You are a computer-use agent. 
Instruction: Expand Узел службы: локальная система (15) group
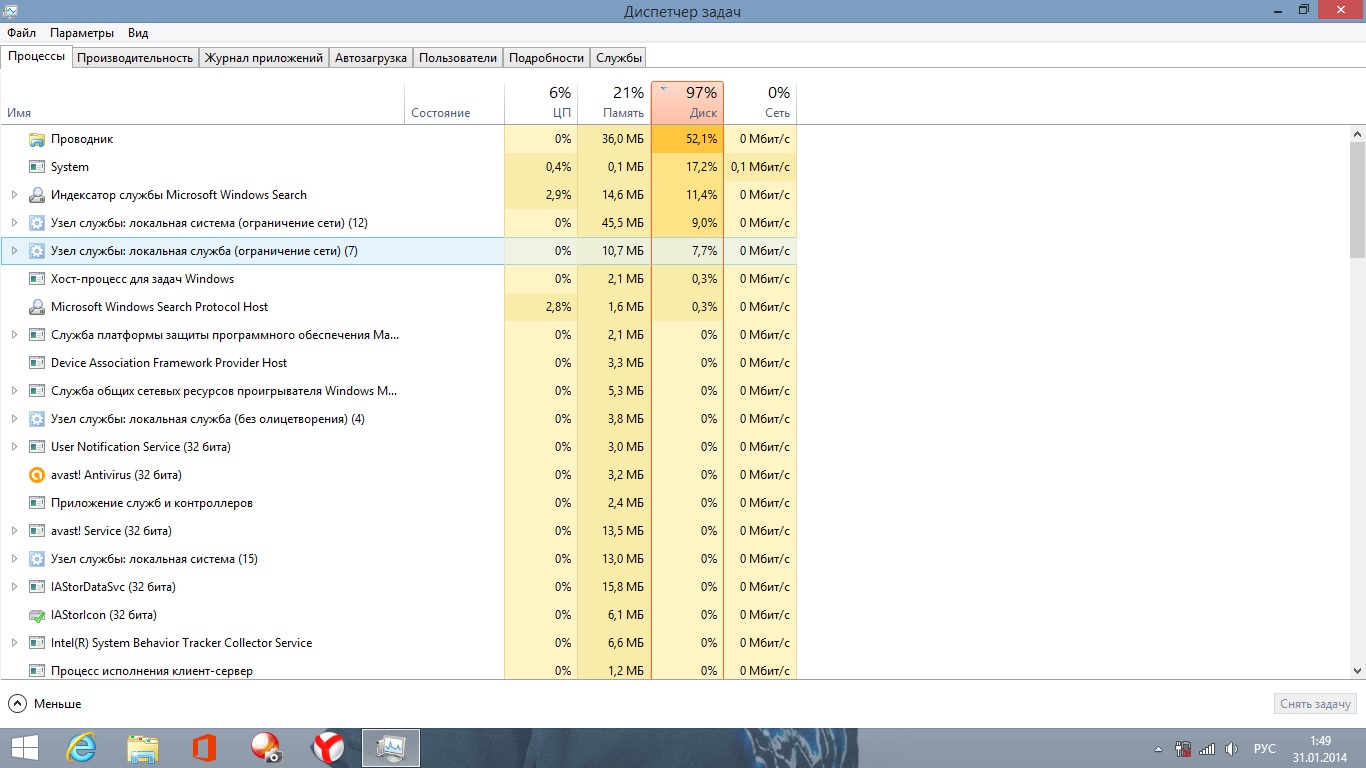point(14,559)
